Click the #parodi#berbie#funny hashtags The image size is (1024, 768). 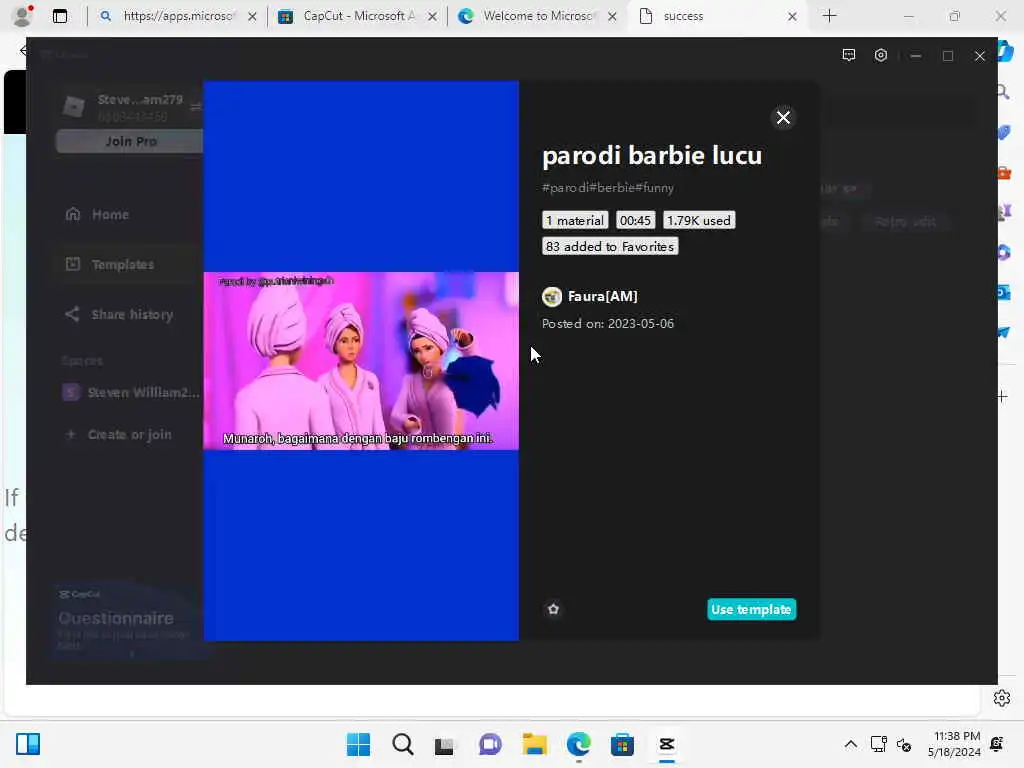pyautogui.click(x=607, y=188)
